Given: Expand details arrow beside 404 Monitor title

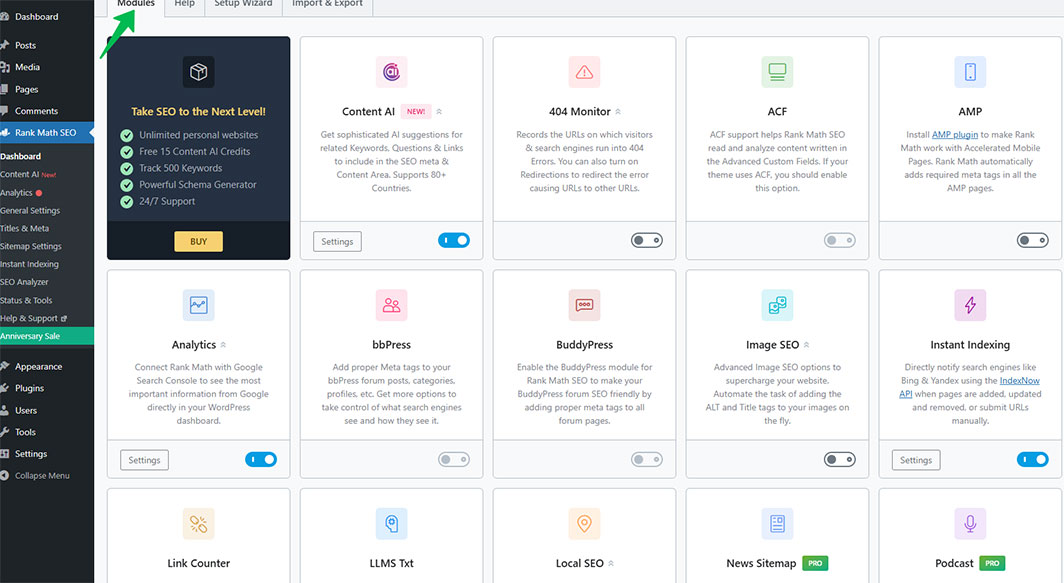Looking at the screenshot, I should pyautogui.click(x=618, y=112).
